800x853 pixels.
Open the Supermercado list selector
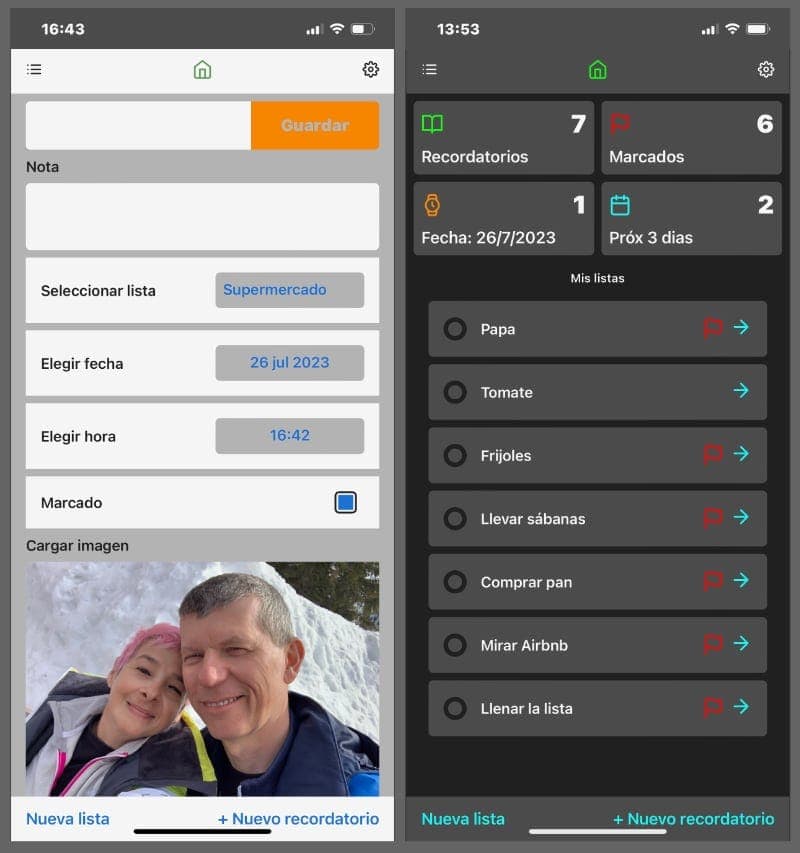(x=289, y=290)
